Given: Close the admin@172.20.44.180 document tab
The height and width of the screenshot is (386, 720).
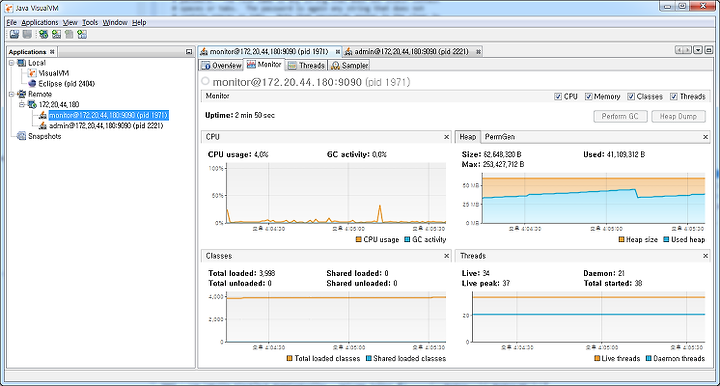Looking at the screenshot, I should pyautogui.click(x=478, y=52).
